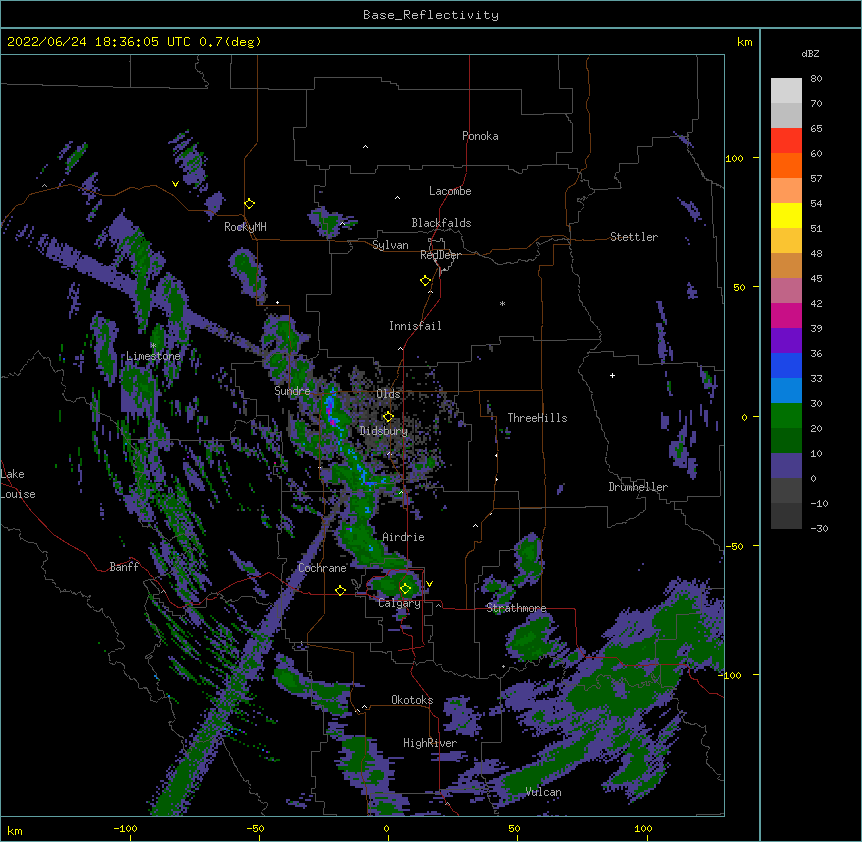Click the Calgary city label
The width and height of the screenshot is (862, 842).
[399, 603]
